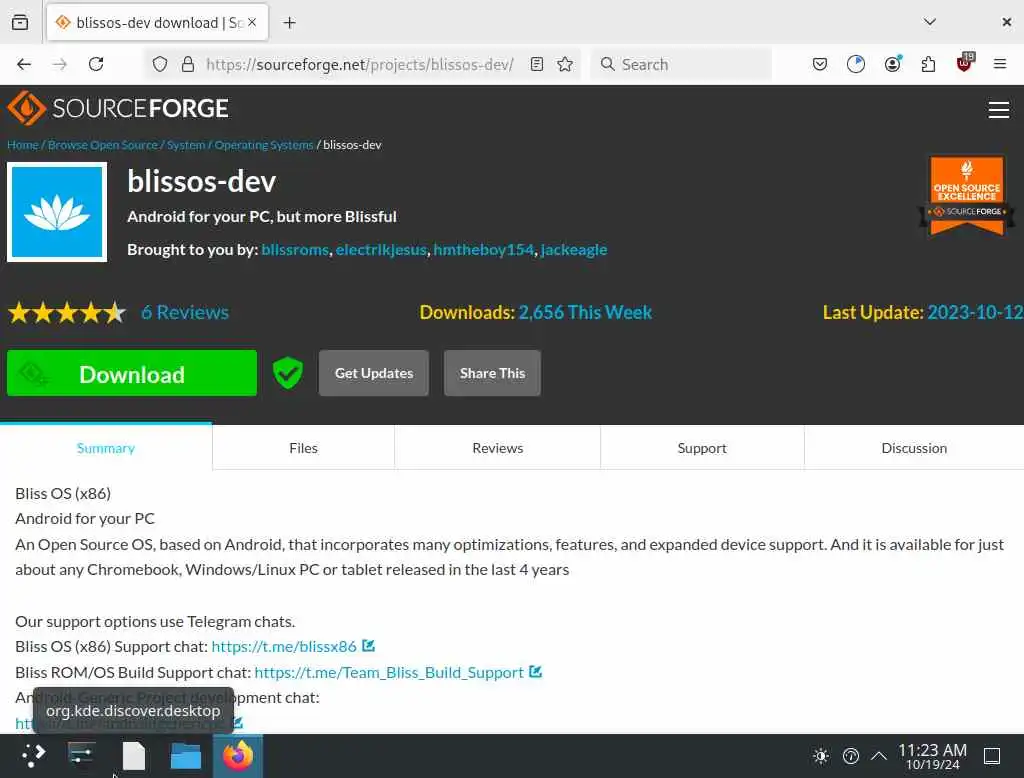
Task: Open Browse Open Source breadcrumb
Action: click(103, 145)
